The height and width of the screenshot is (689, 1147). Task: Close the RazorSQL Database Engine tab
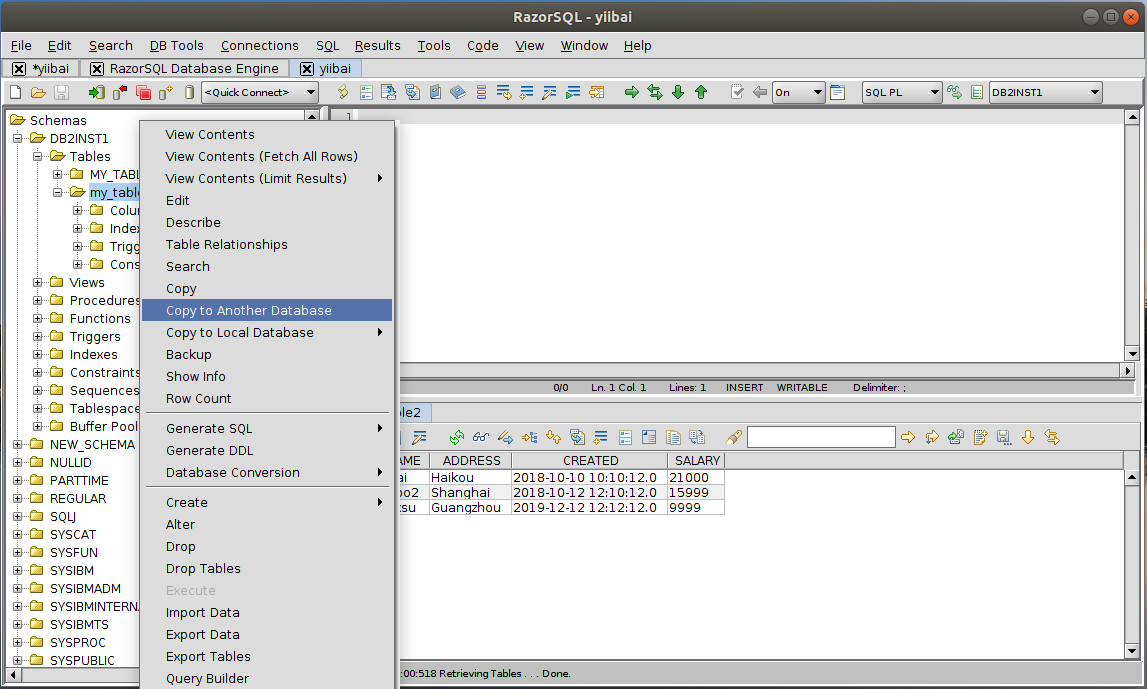coord(97,69)
